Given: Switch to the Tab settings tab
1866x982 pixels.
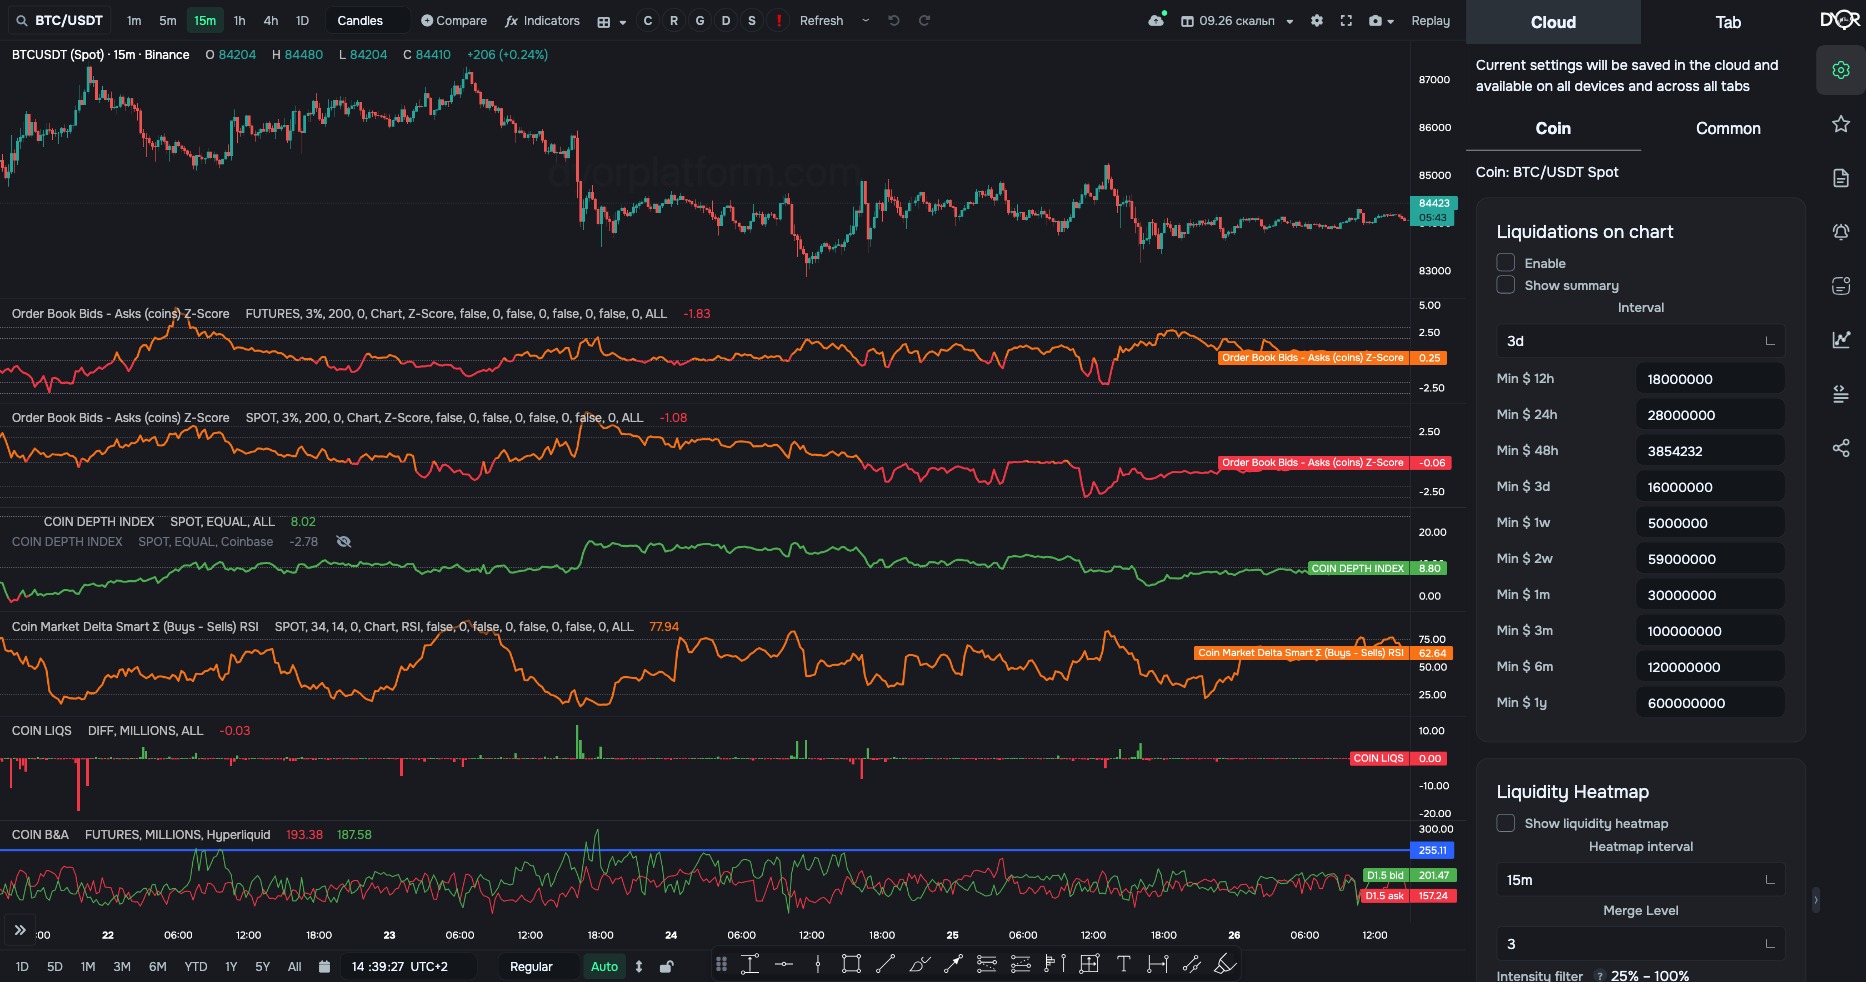Looking at the screenshot, I should click(1728, 22).
